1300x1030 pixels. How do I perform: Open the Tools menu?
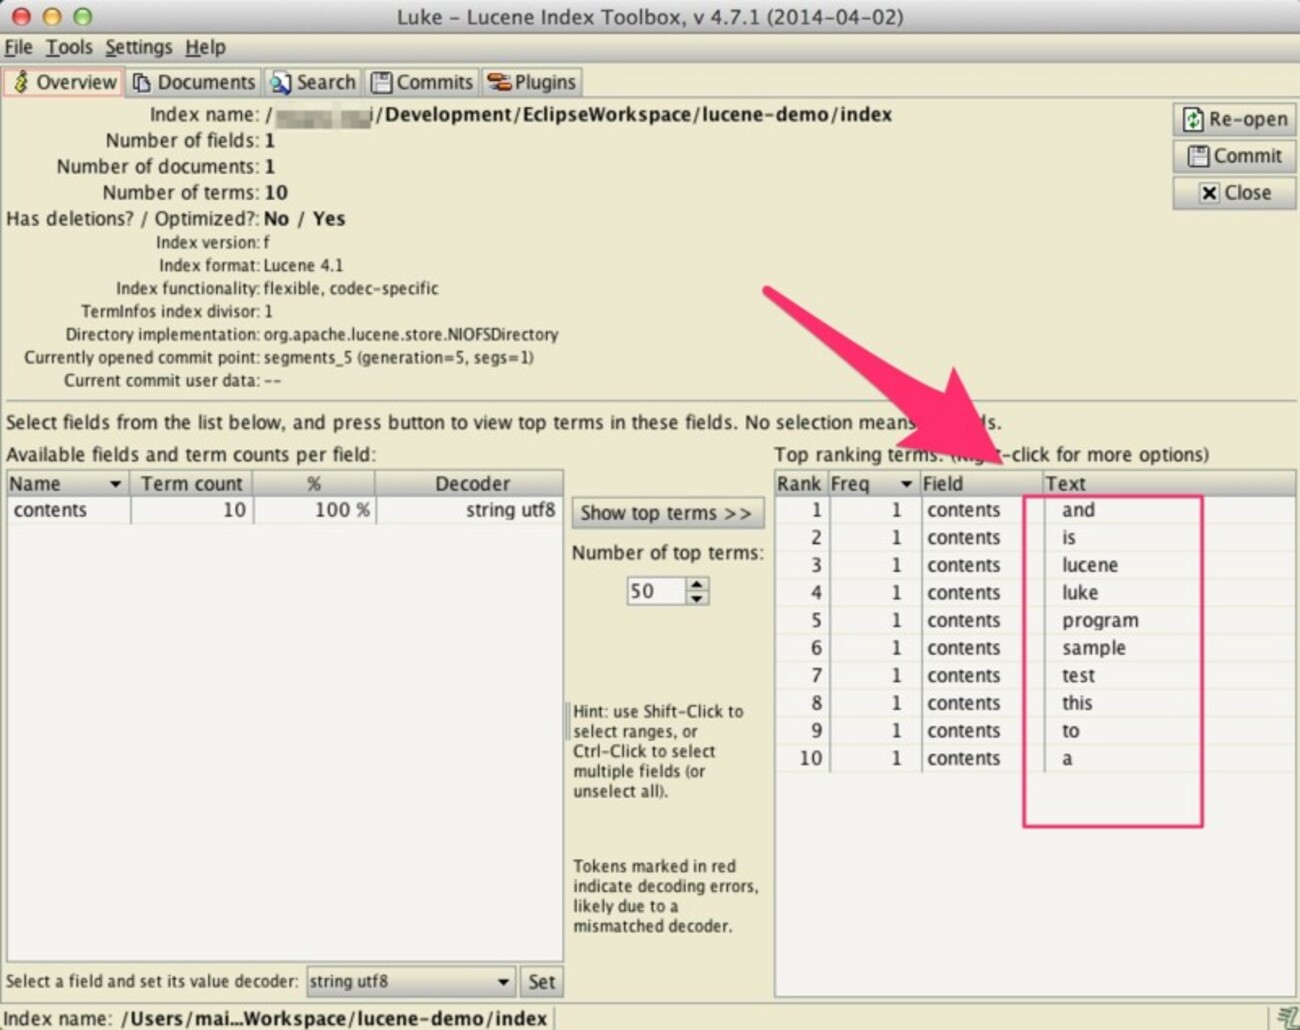click(x=69, y=47)
